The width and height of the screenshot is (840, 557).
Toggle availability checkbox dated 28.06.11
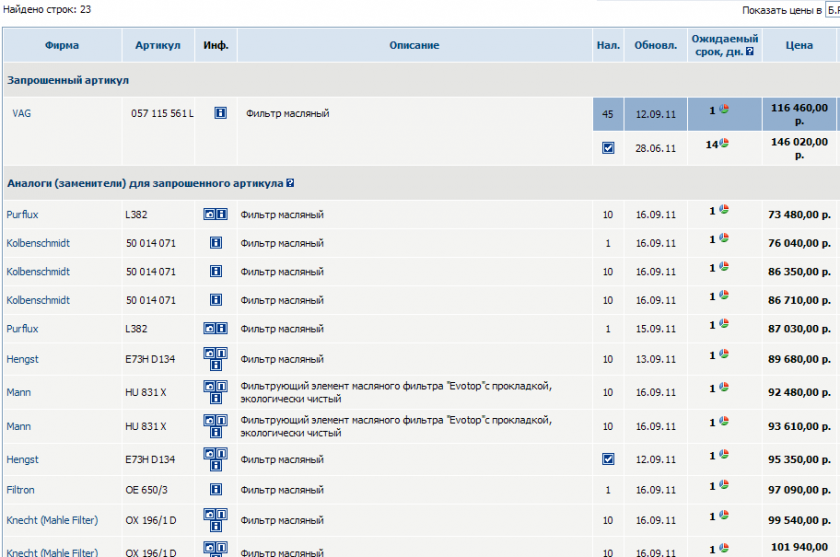(x=608, y=148)
